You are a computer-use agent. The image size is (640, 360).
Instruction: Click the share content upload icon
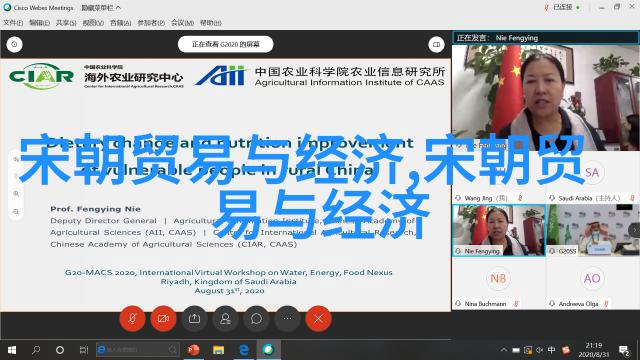pyautogui.click(x=194, y=318)
